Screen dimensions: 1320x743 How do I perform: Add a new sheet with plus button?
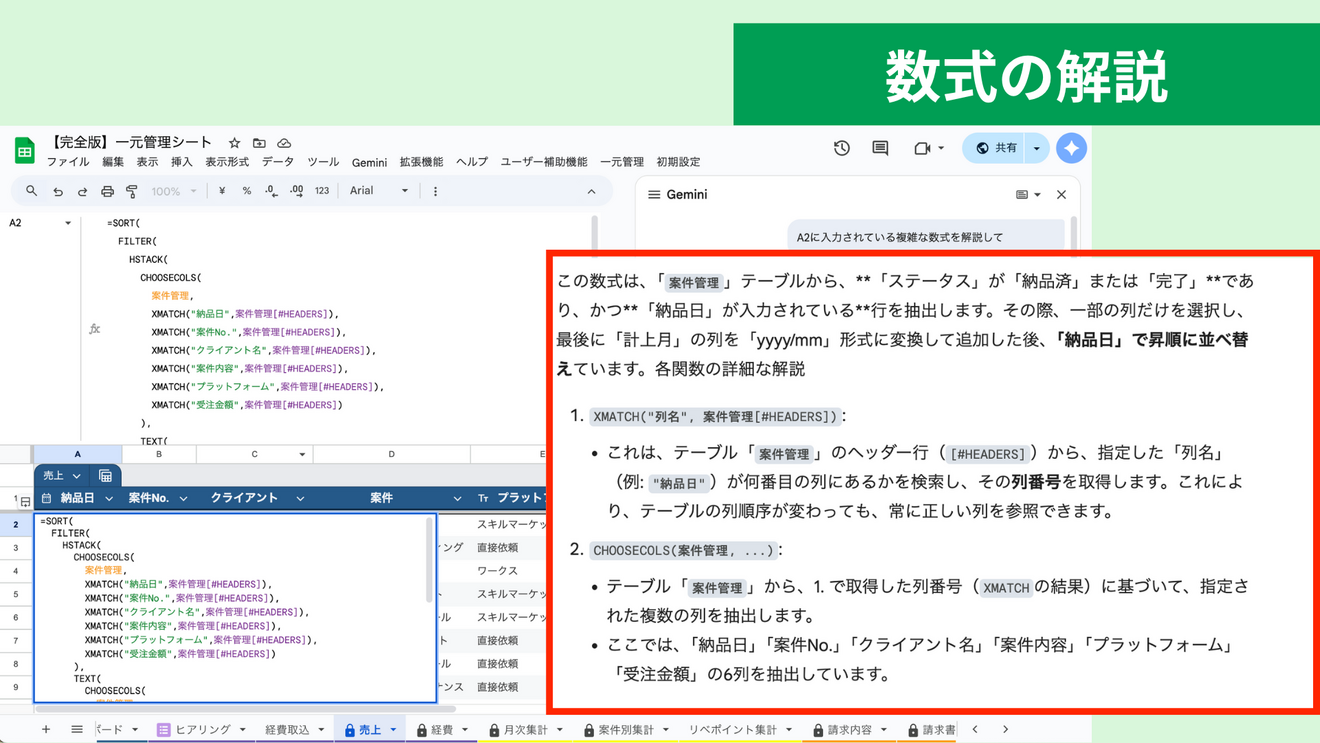pos(45,730)
